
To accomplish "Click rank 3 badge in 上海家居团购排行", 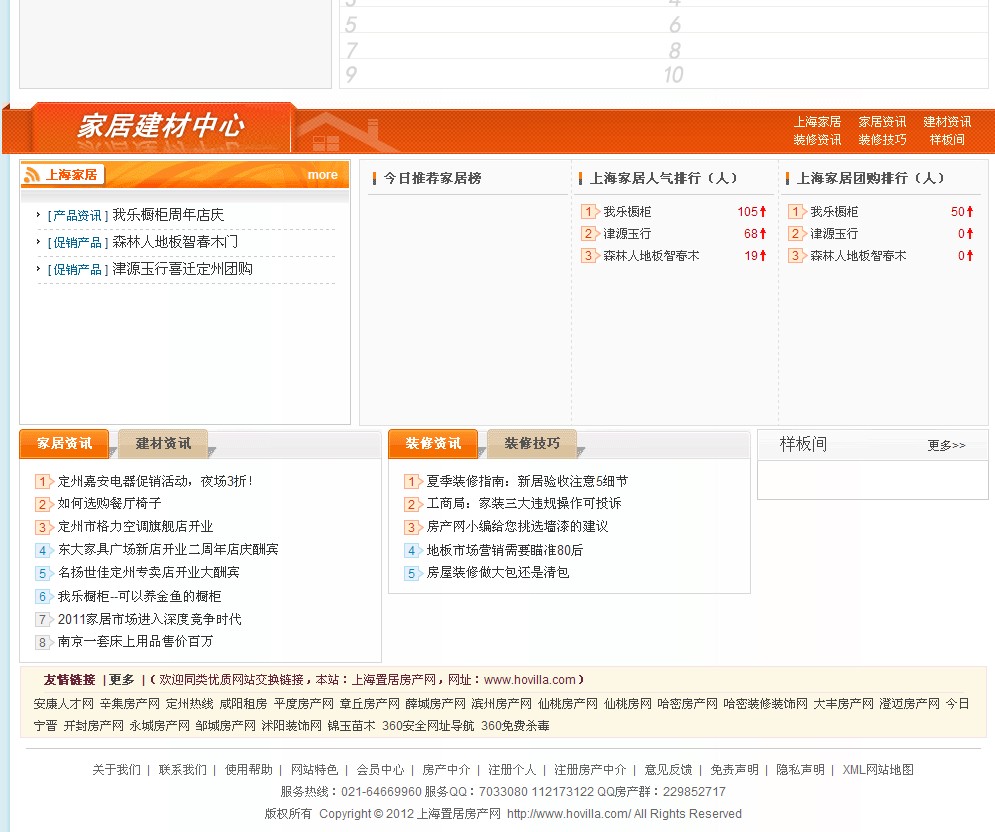I will (x=796, y=256).
